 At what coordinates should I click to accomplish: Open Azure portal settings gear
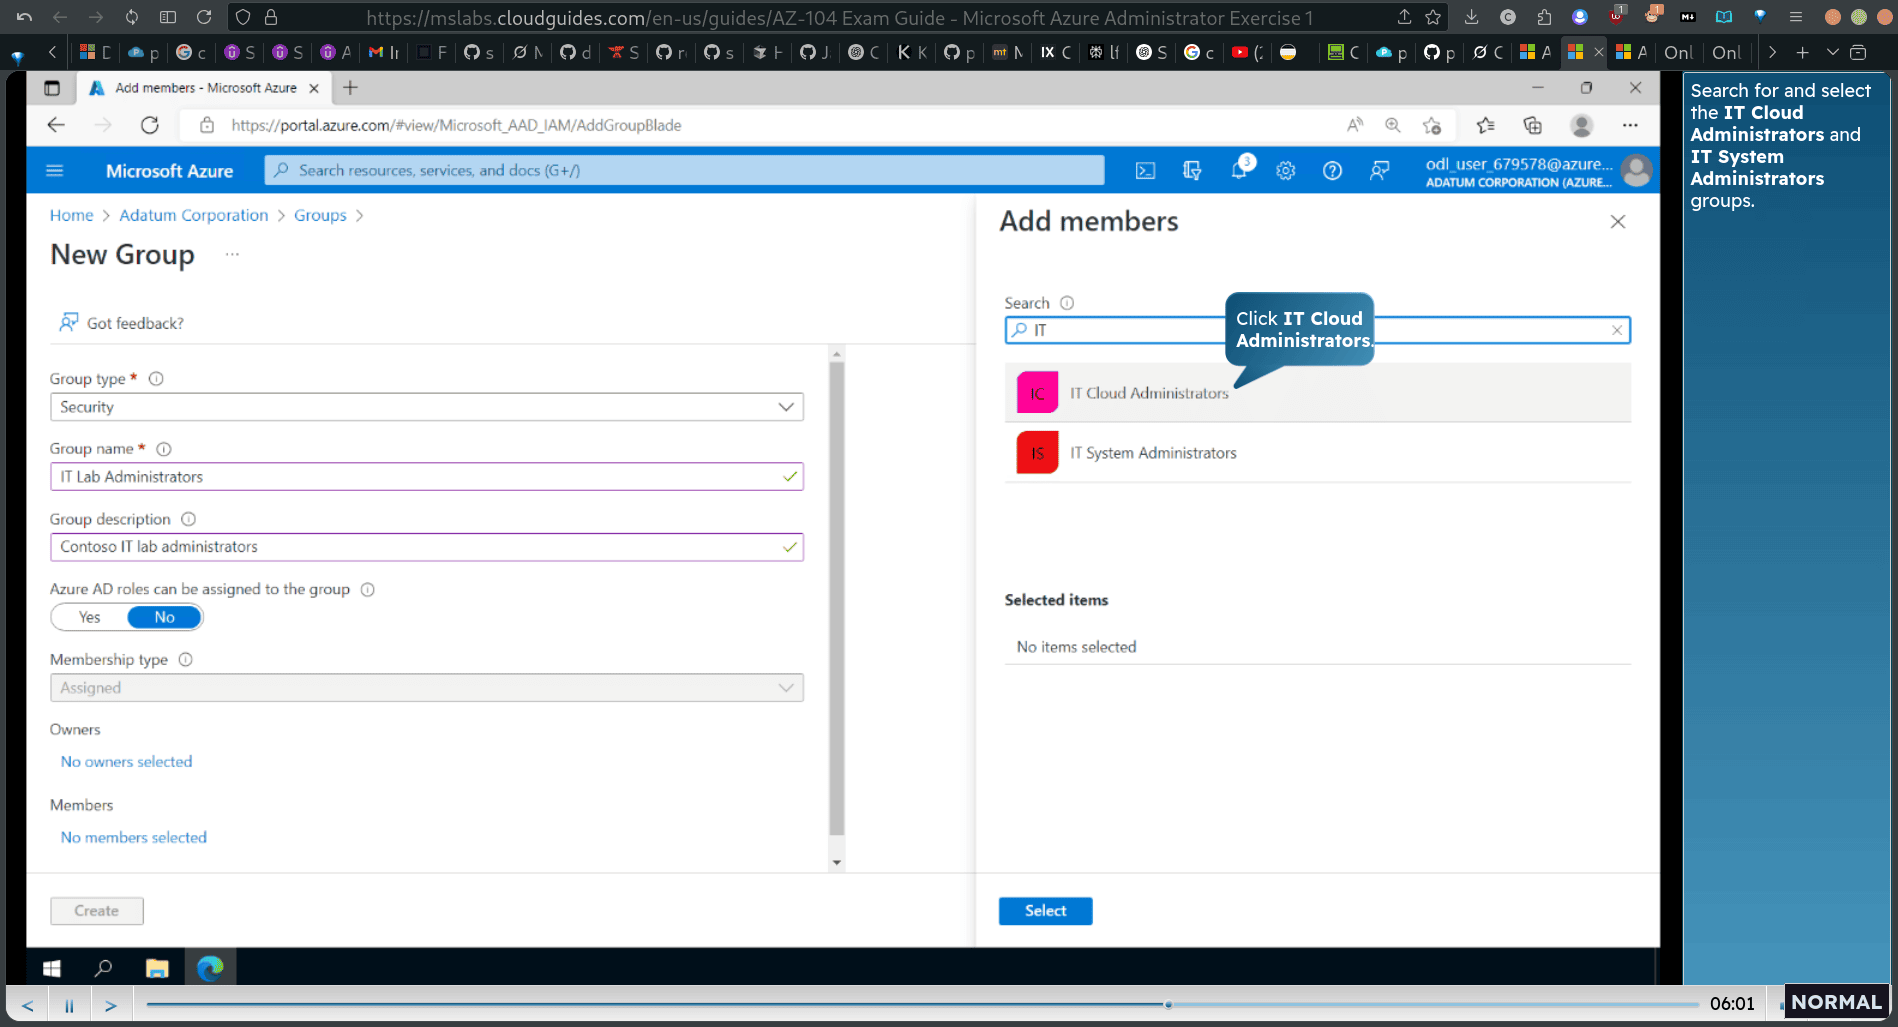[x=1285, y=171]
